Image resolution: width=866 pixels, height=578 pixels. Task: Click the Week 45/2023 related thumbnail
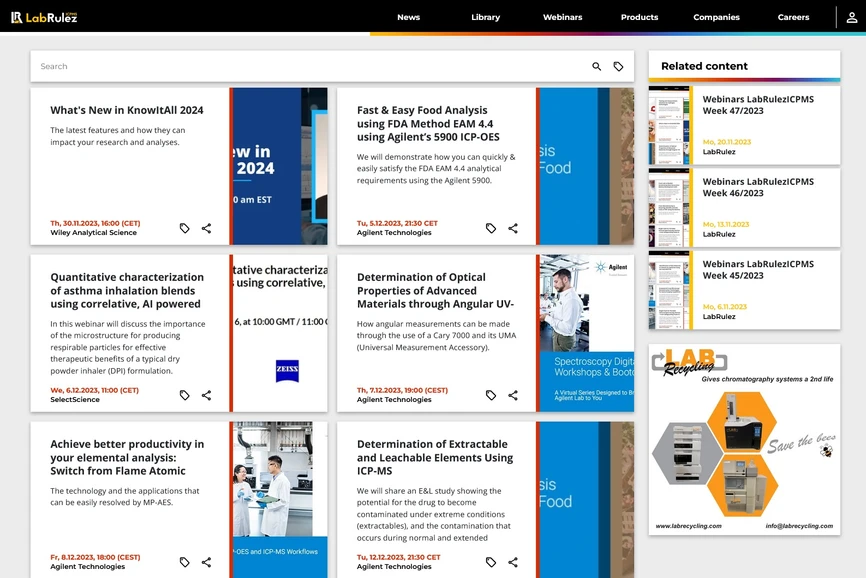pos(669,290)
